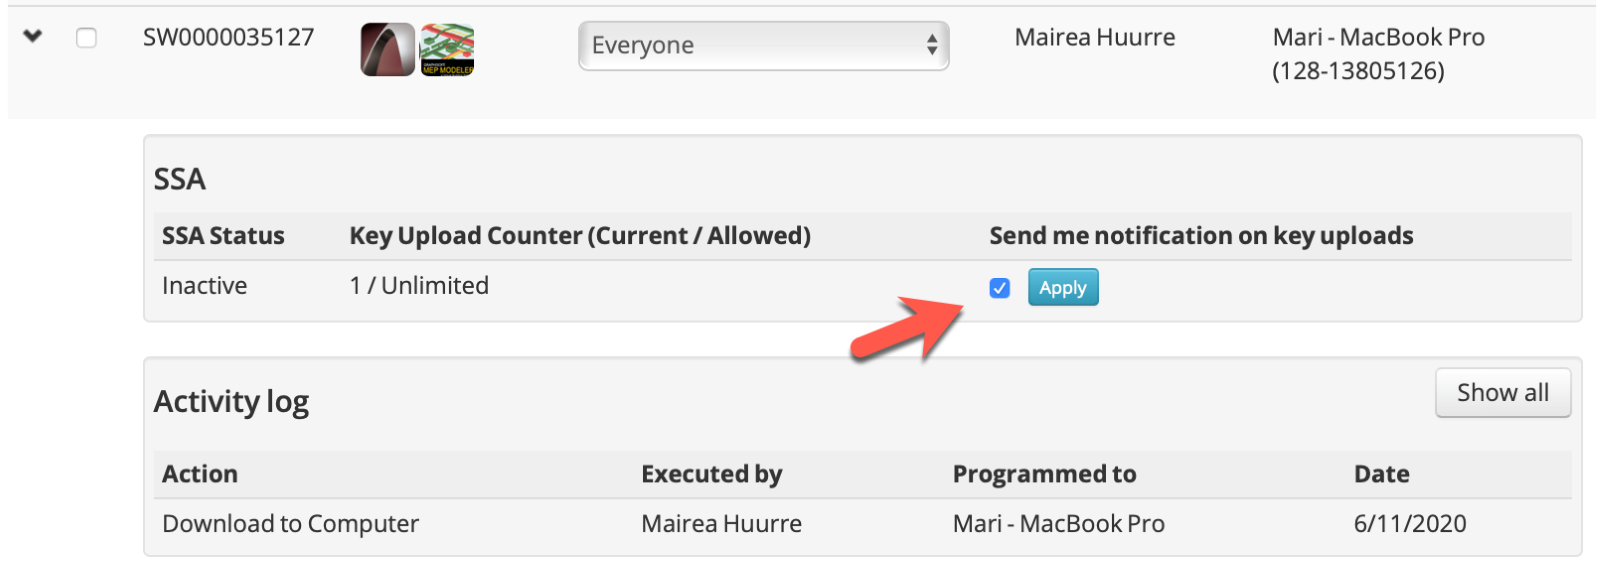Tick the checkbox beside license SW0000035127

[x=87, y=38]
